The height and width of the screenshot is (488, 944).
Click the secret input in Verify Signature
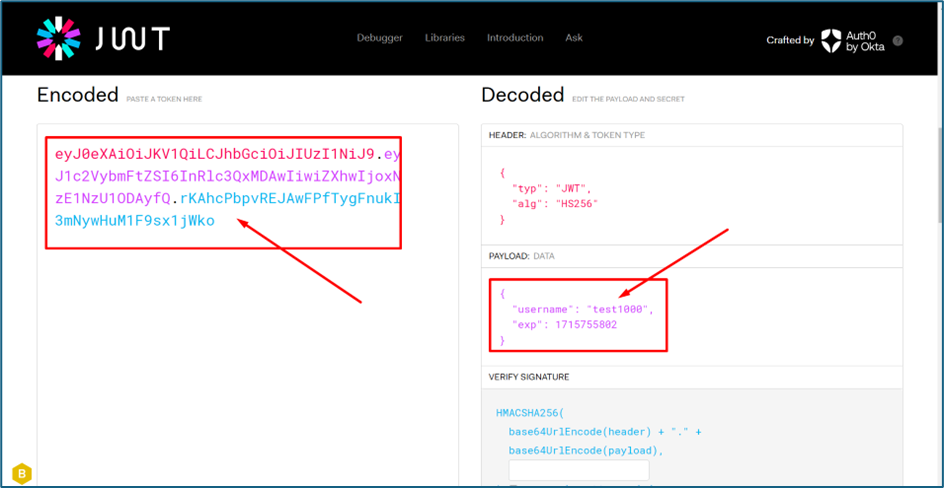(579, 470)
